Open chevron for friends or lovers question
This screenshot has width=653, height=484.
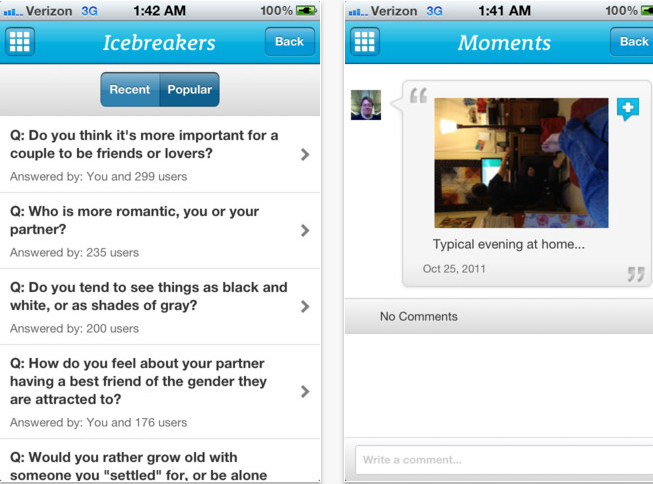pyautogui.click(x=305, y=155)
